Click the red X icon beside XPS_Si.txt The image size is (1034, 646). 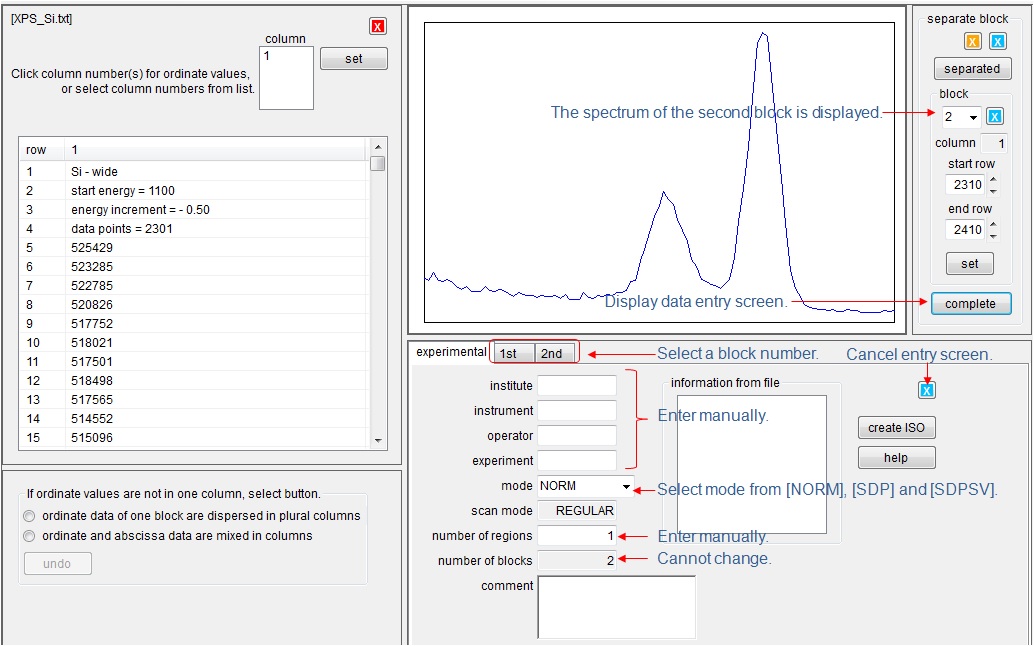coord(378,26)
